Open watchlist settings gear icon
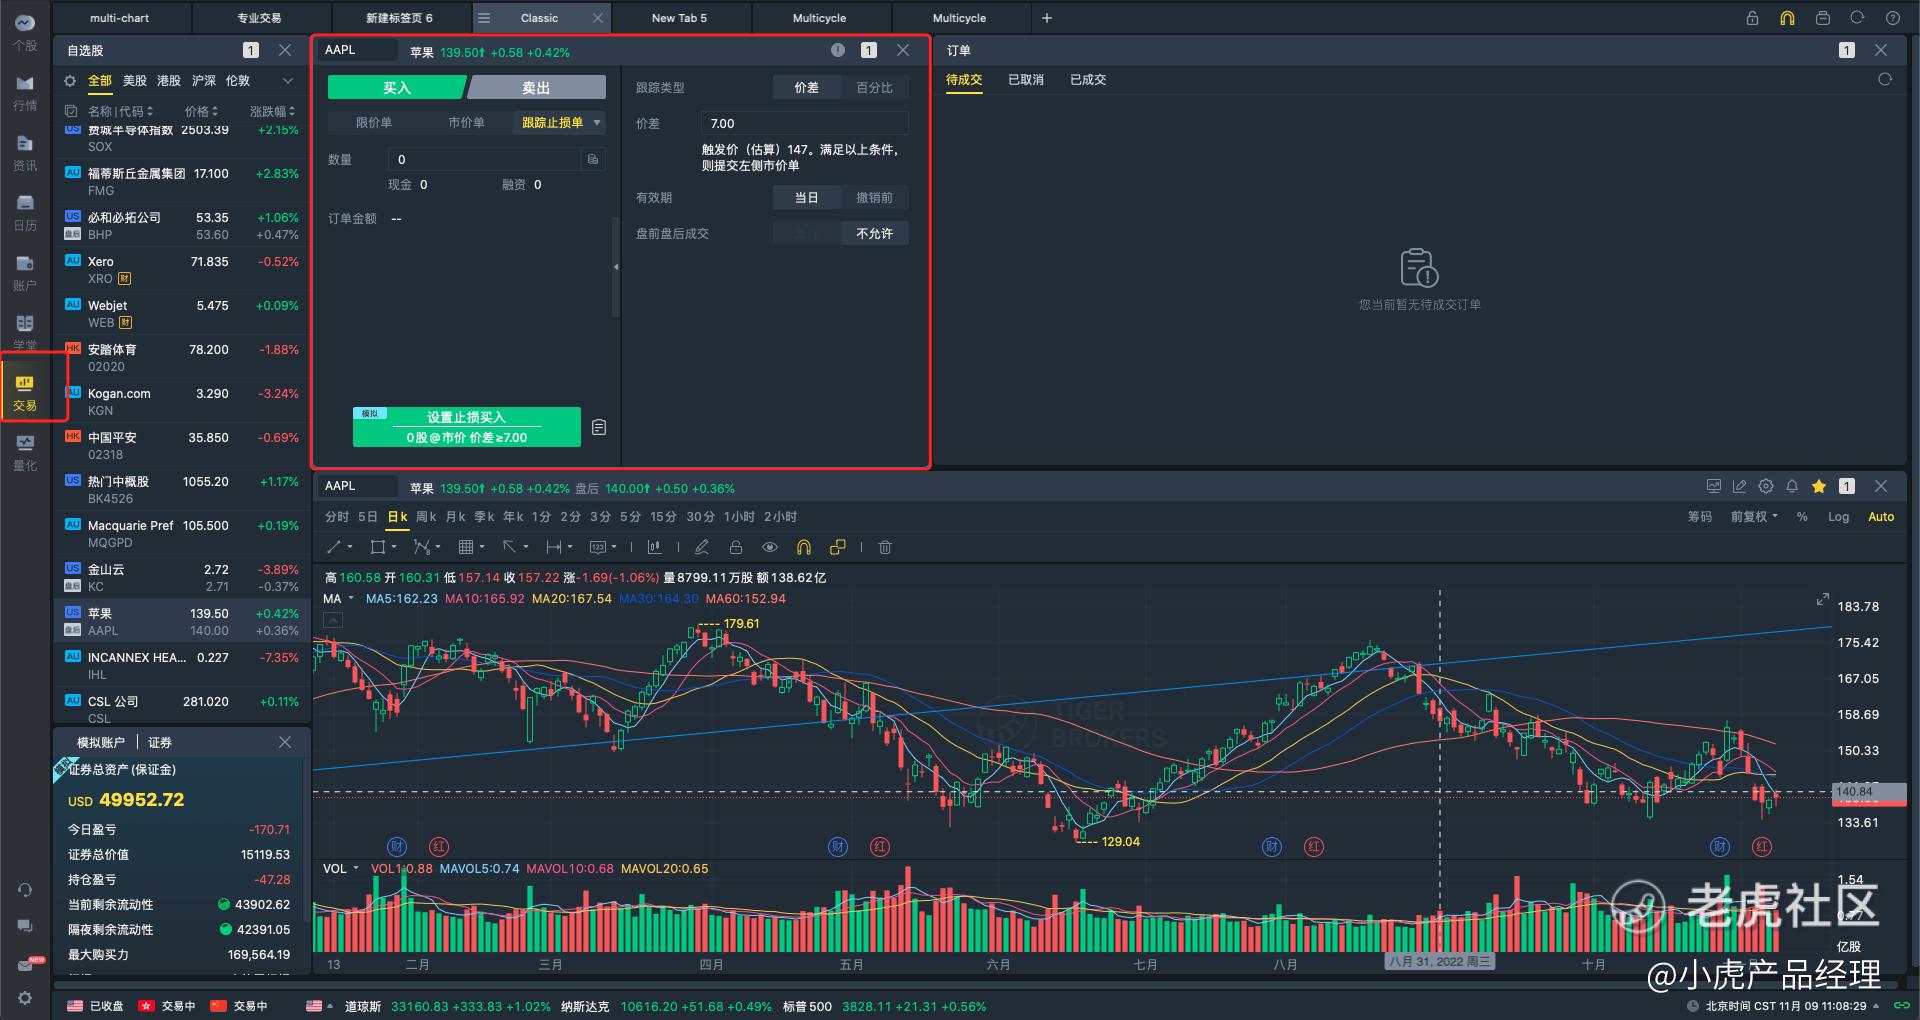 click(70, 81)
